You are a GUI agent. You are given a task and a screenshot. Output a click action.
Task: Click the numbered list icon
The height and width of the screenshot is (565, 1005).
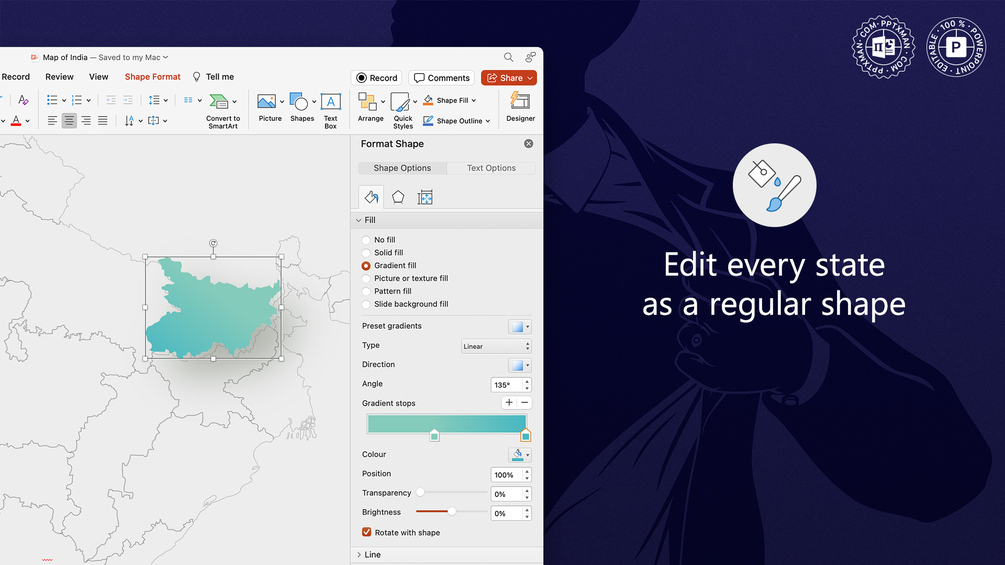click(x=77, y=100)
